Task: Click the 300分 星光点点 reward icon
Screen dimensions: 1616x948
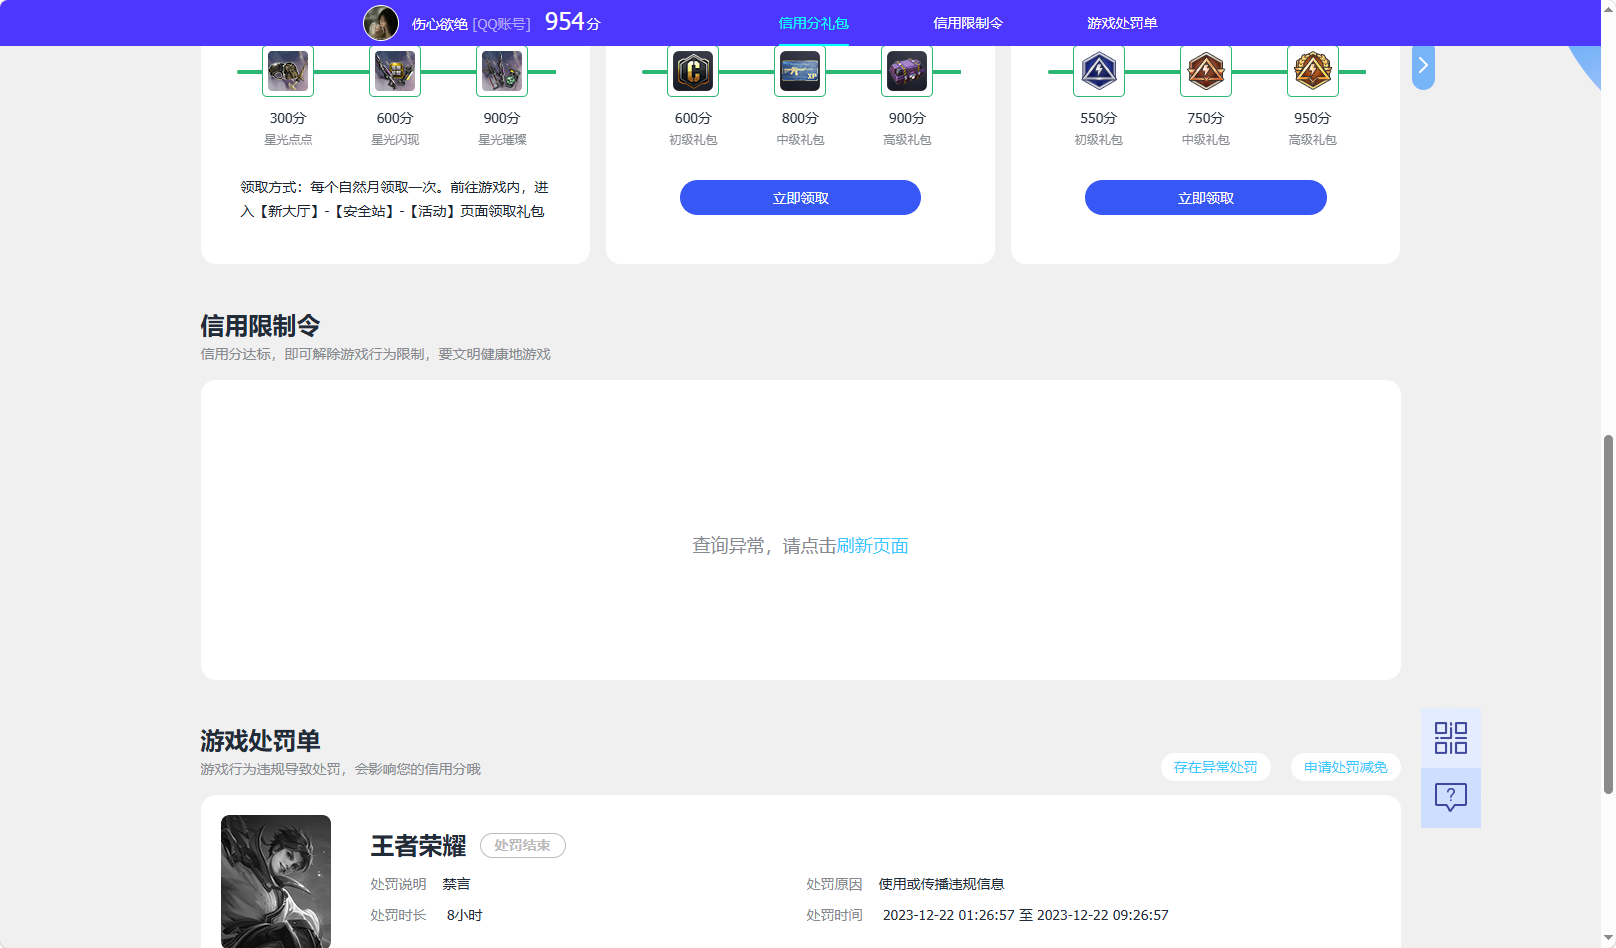Action: click(287, 70)
